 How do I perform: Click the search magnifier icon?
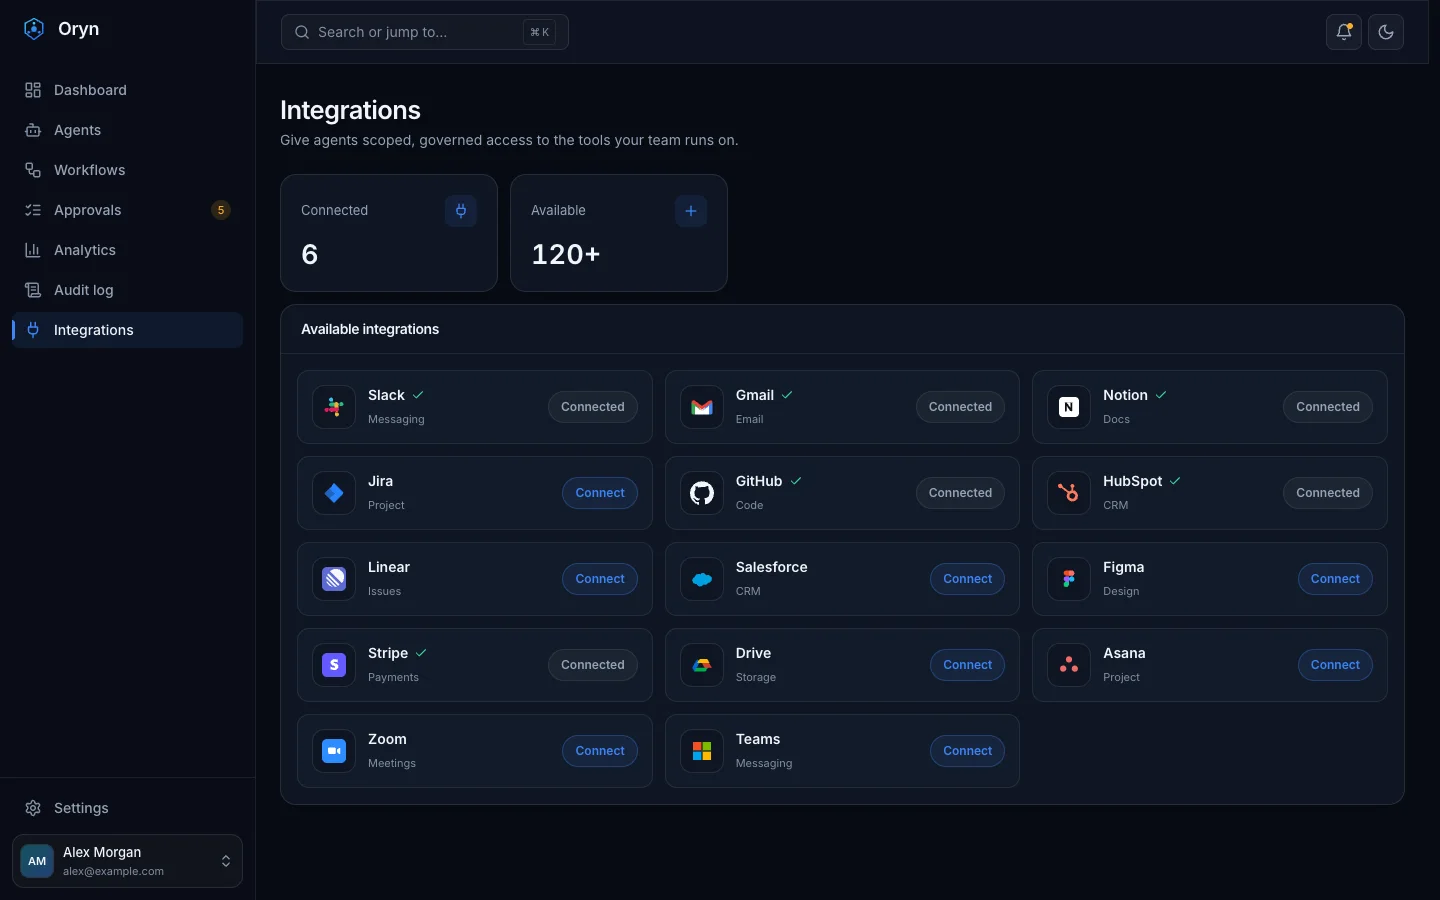[x=302, y=32]
